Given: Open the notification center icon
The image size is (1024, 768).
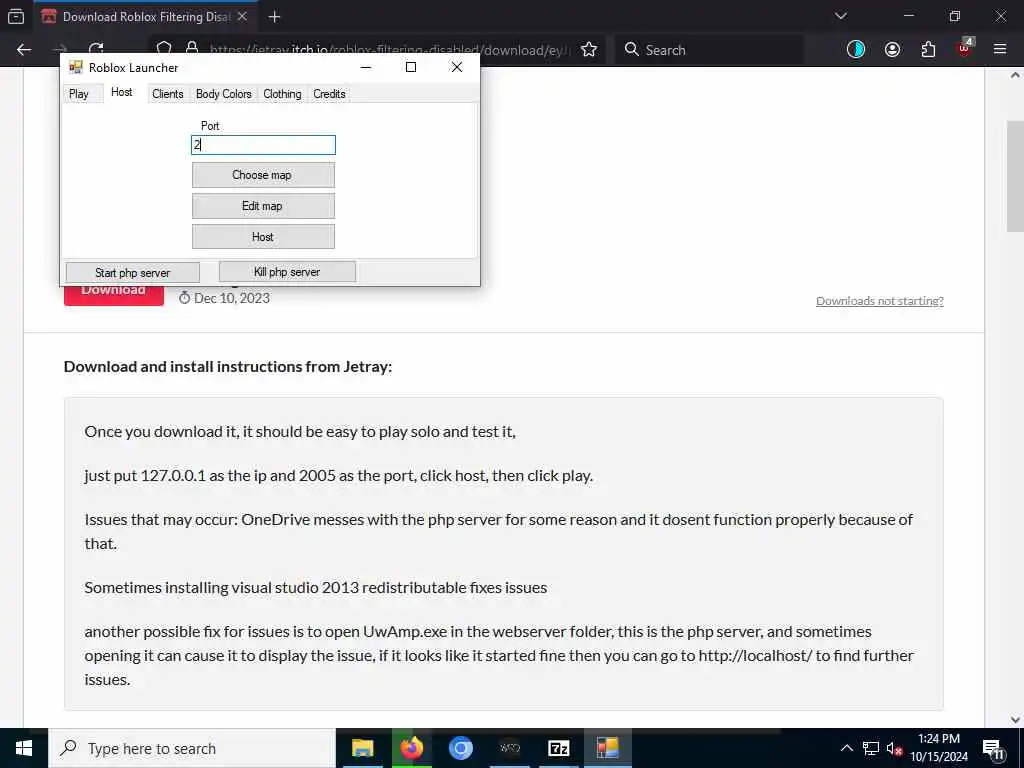Looking at the screenshot, I should click(993, 750).
